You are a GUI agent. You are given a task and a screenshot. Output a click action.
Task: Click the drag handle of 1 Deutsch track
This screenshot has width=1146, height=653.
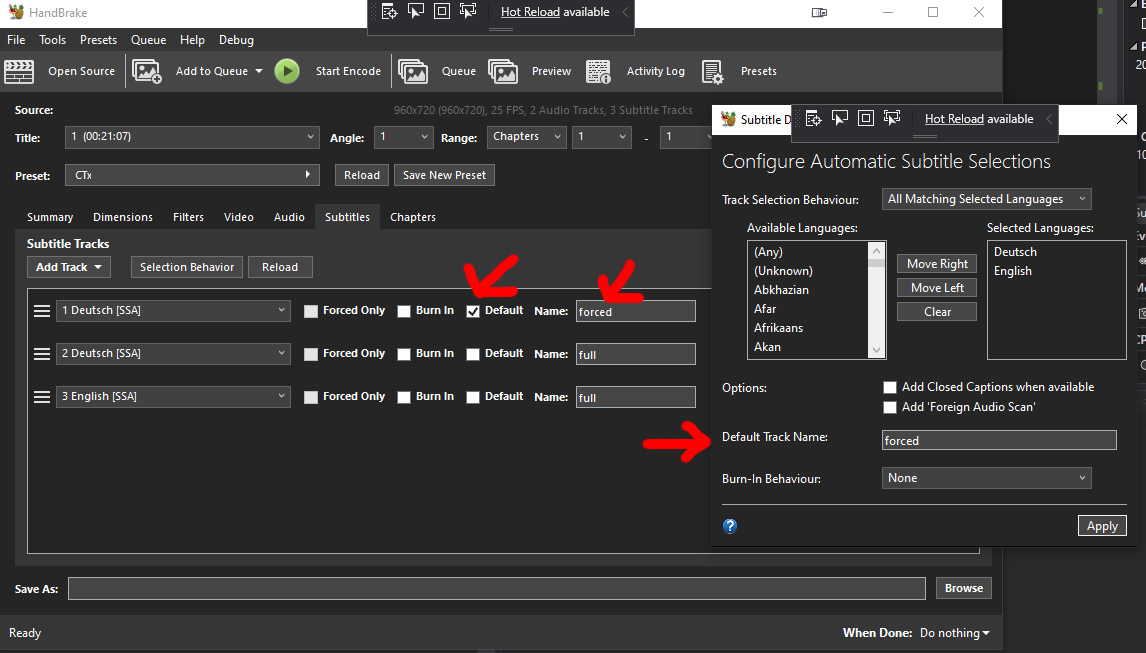(42, 311)
